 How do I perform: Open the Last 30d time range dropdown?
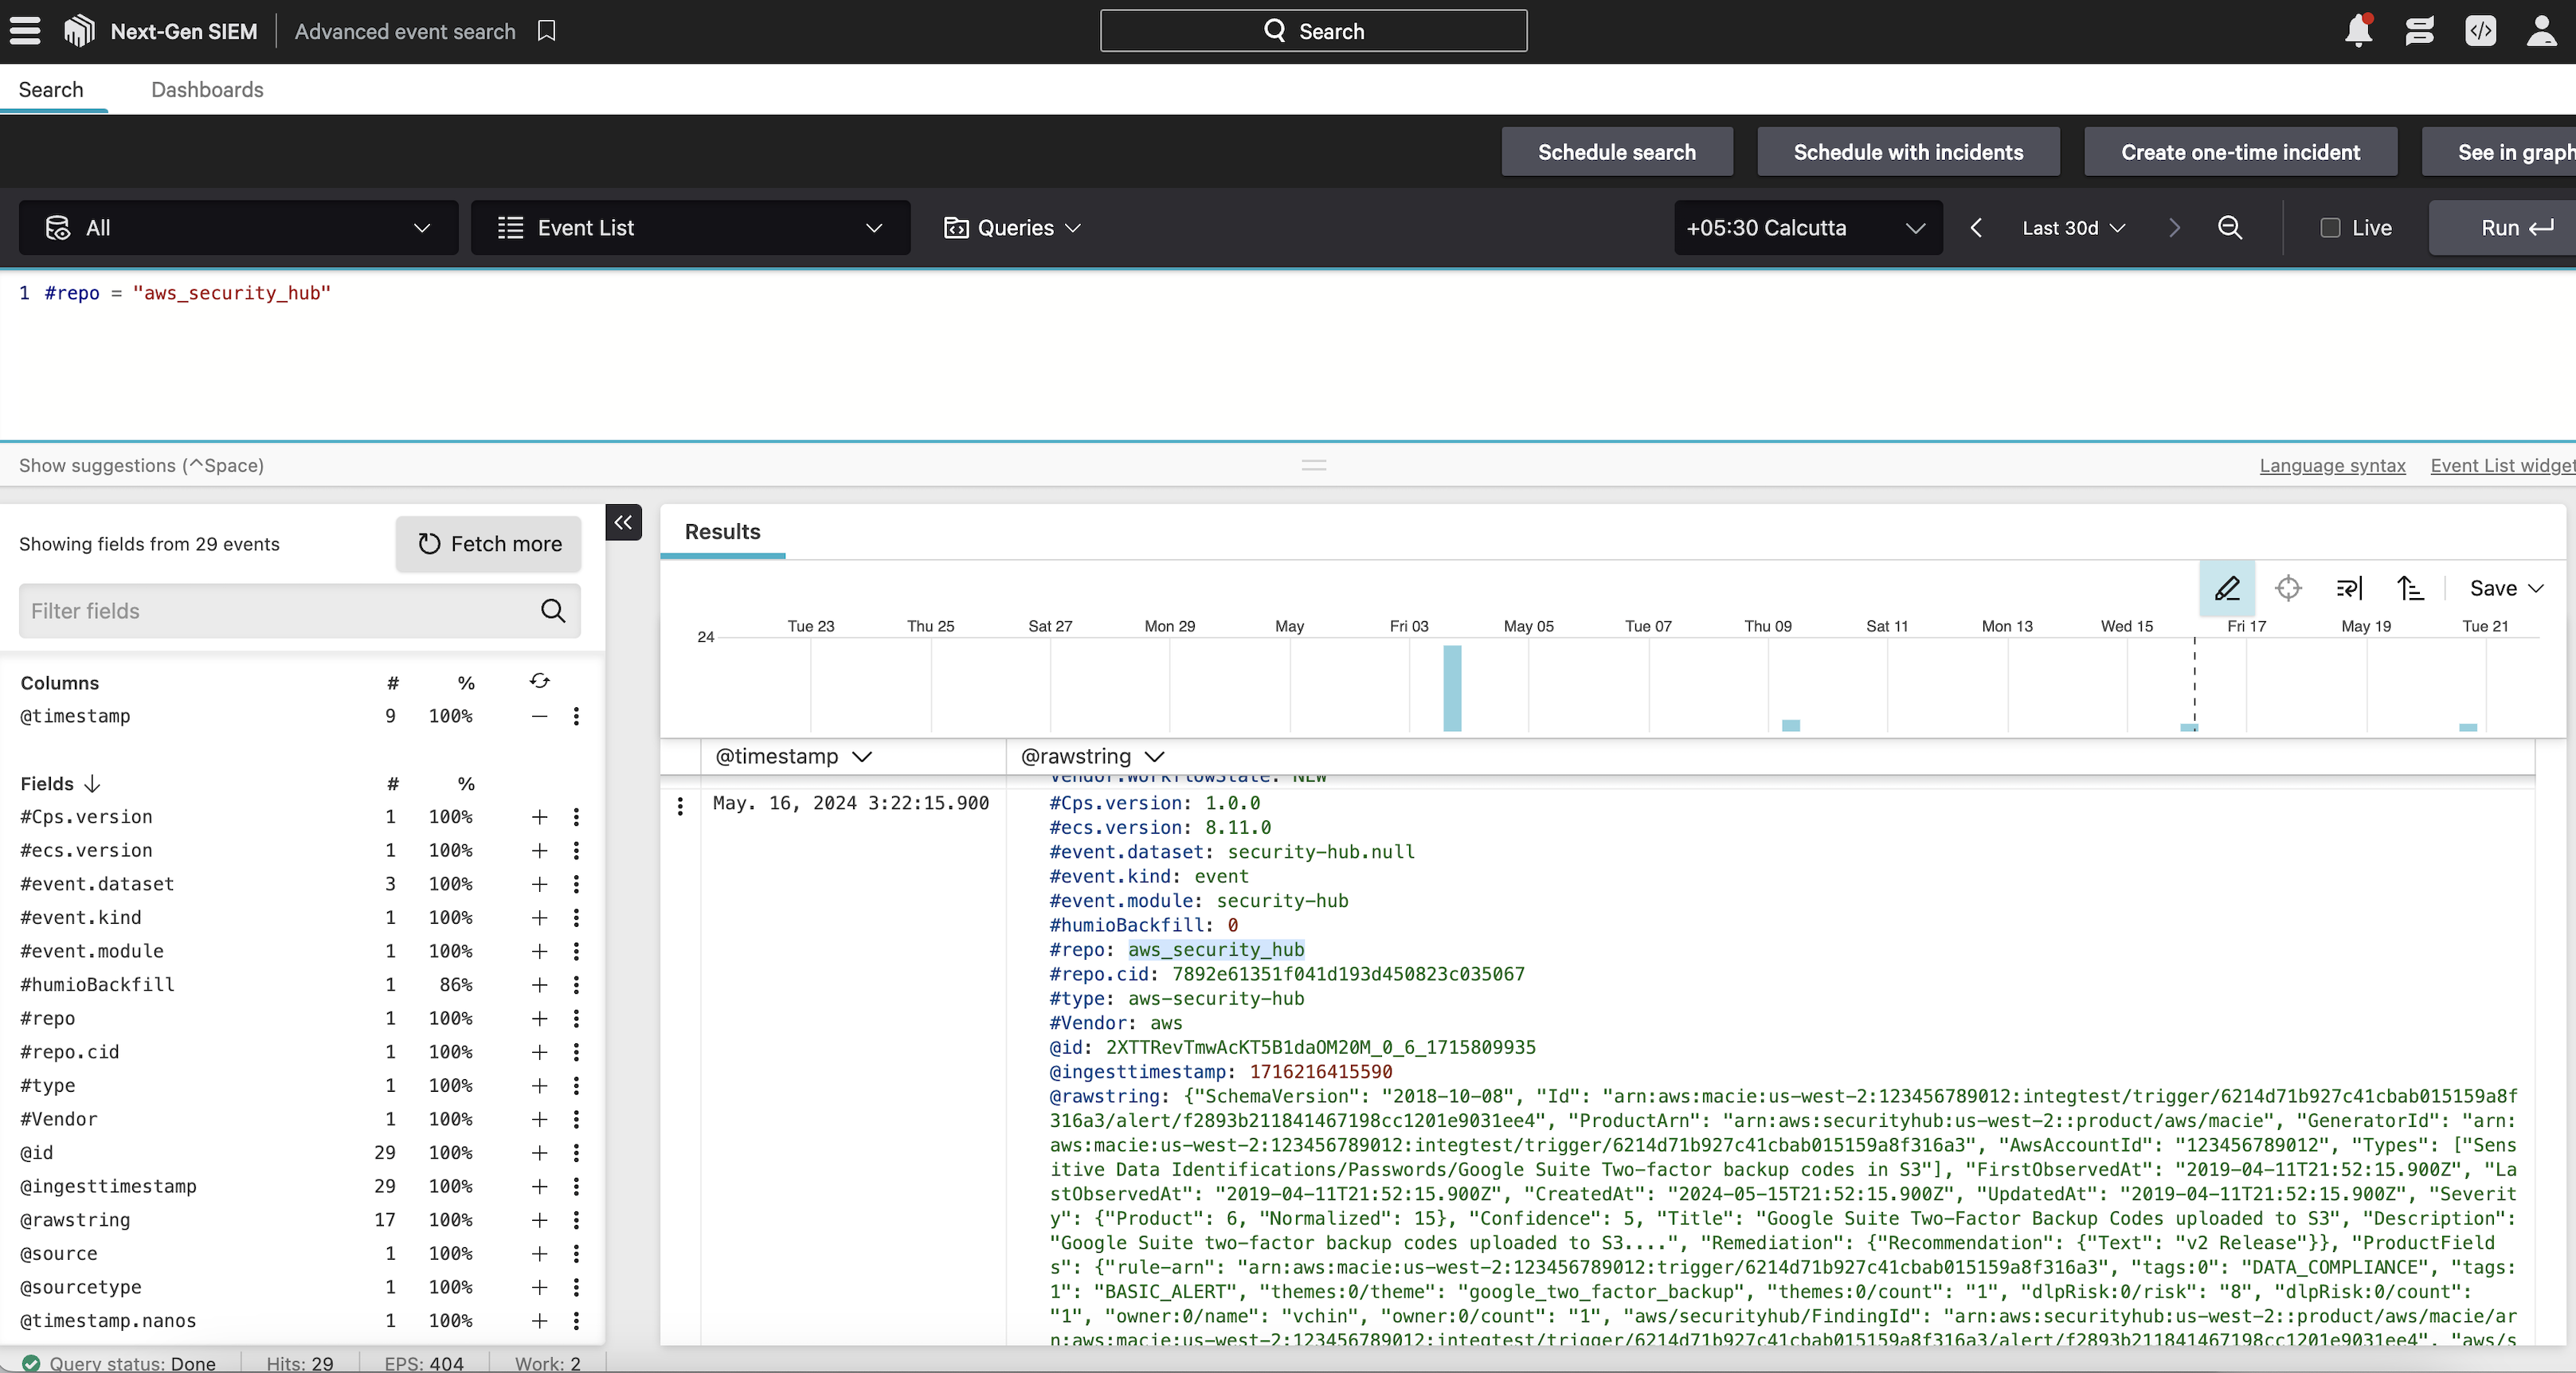2073,228
